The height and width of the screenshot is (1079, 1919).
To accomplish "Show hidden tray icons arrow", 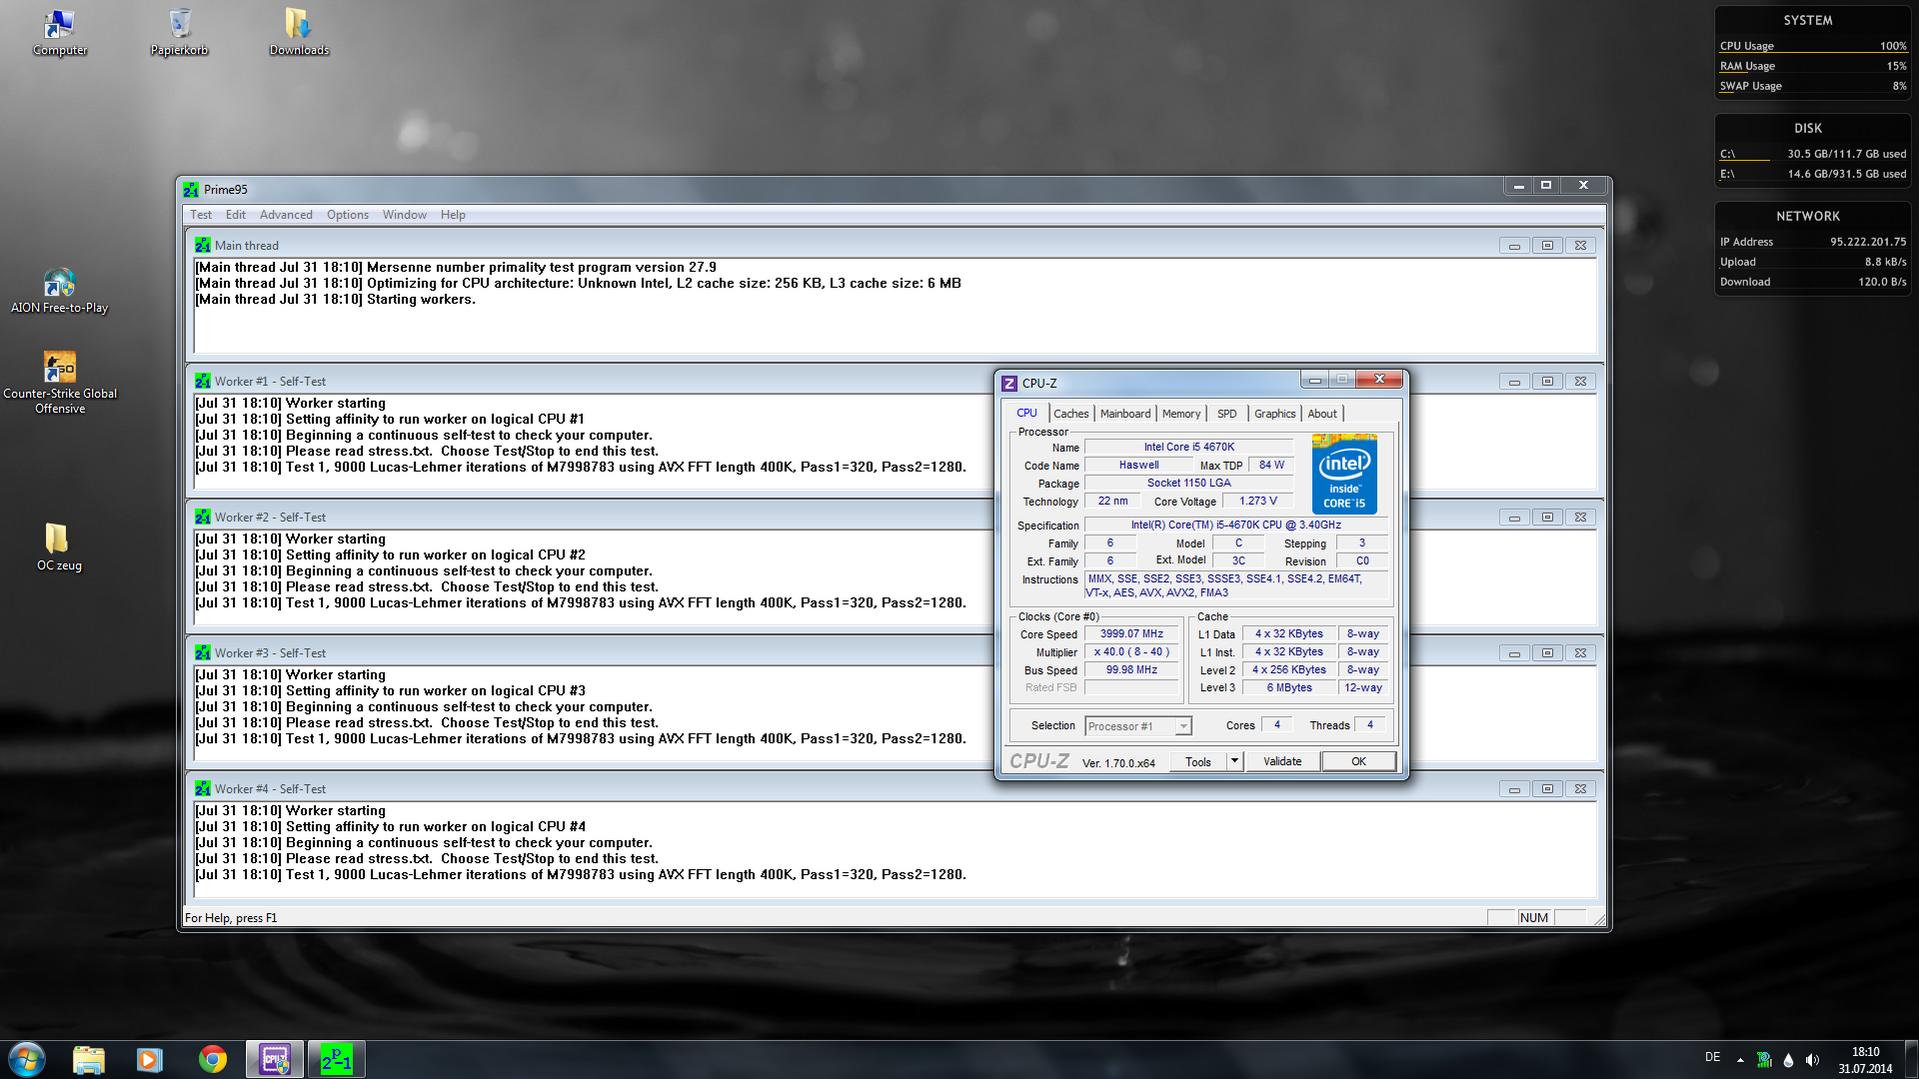I will [x=1740, y=1060].
